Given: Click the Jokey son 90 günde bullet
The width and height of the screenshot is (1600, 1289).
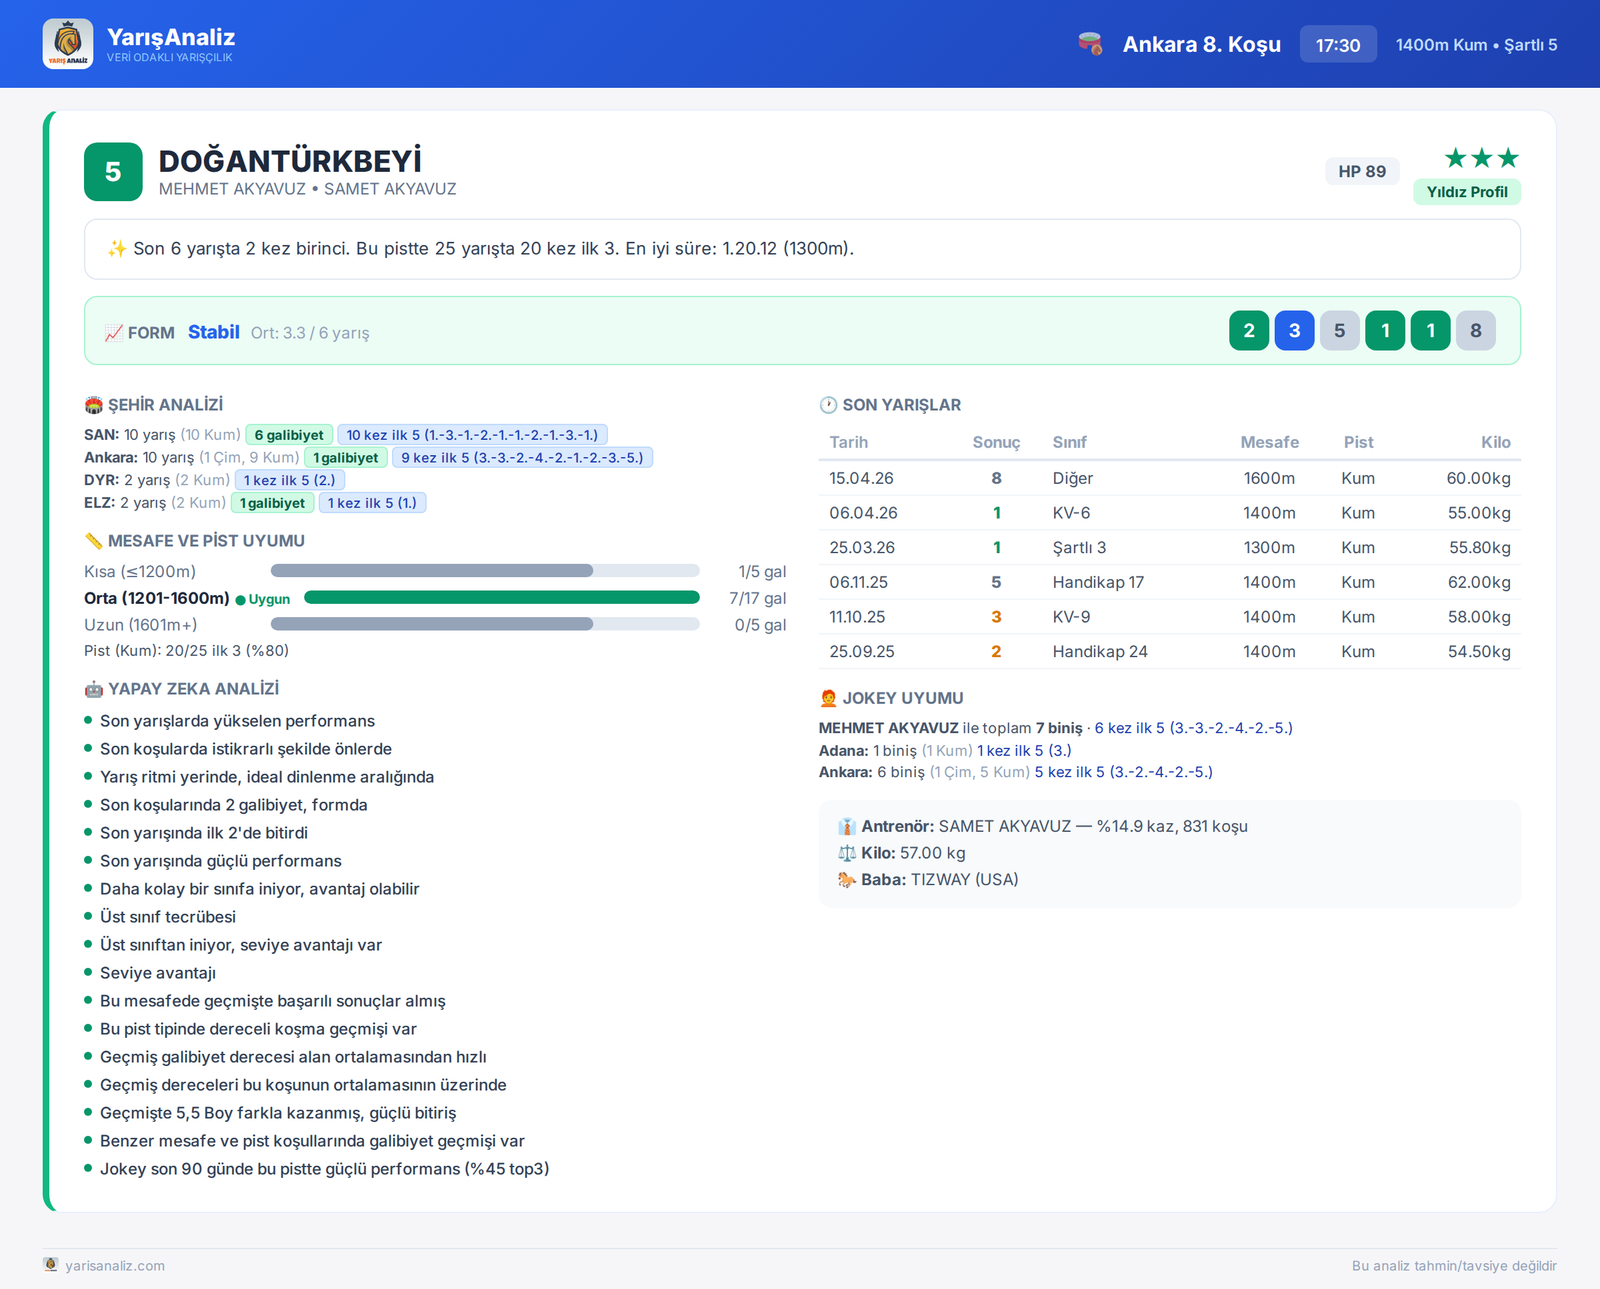Looking at the screenshot, I should tap(324, 1169).
